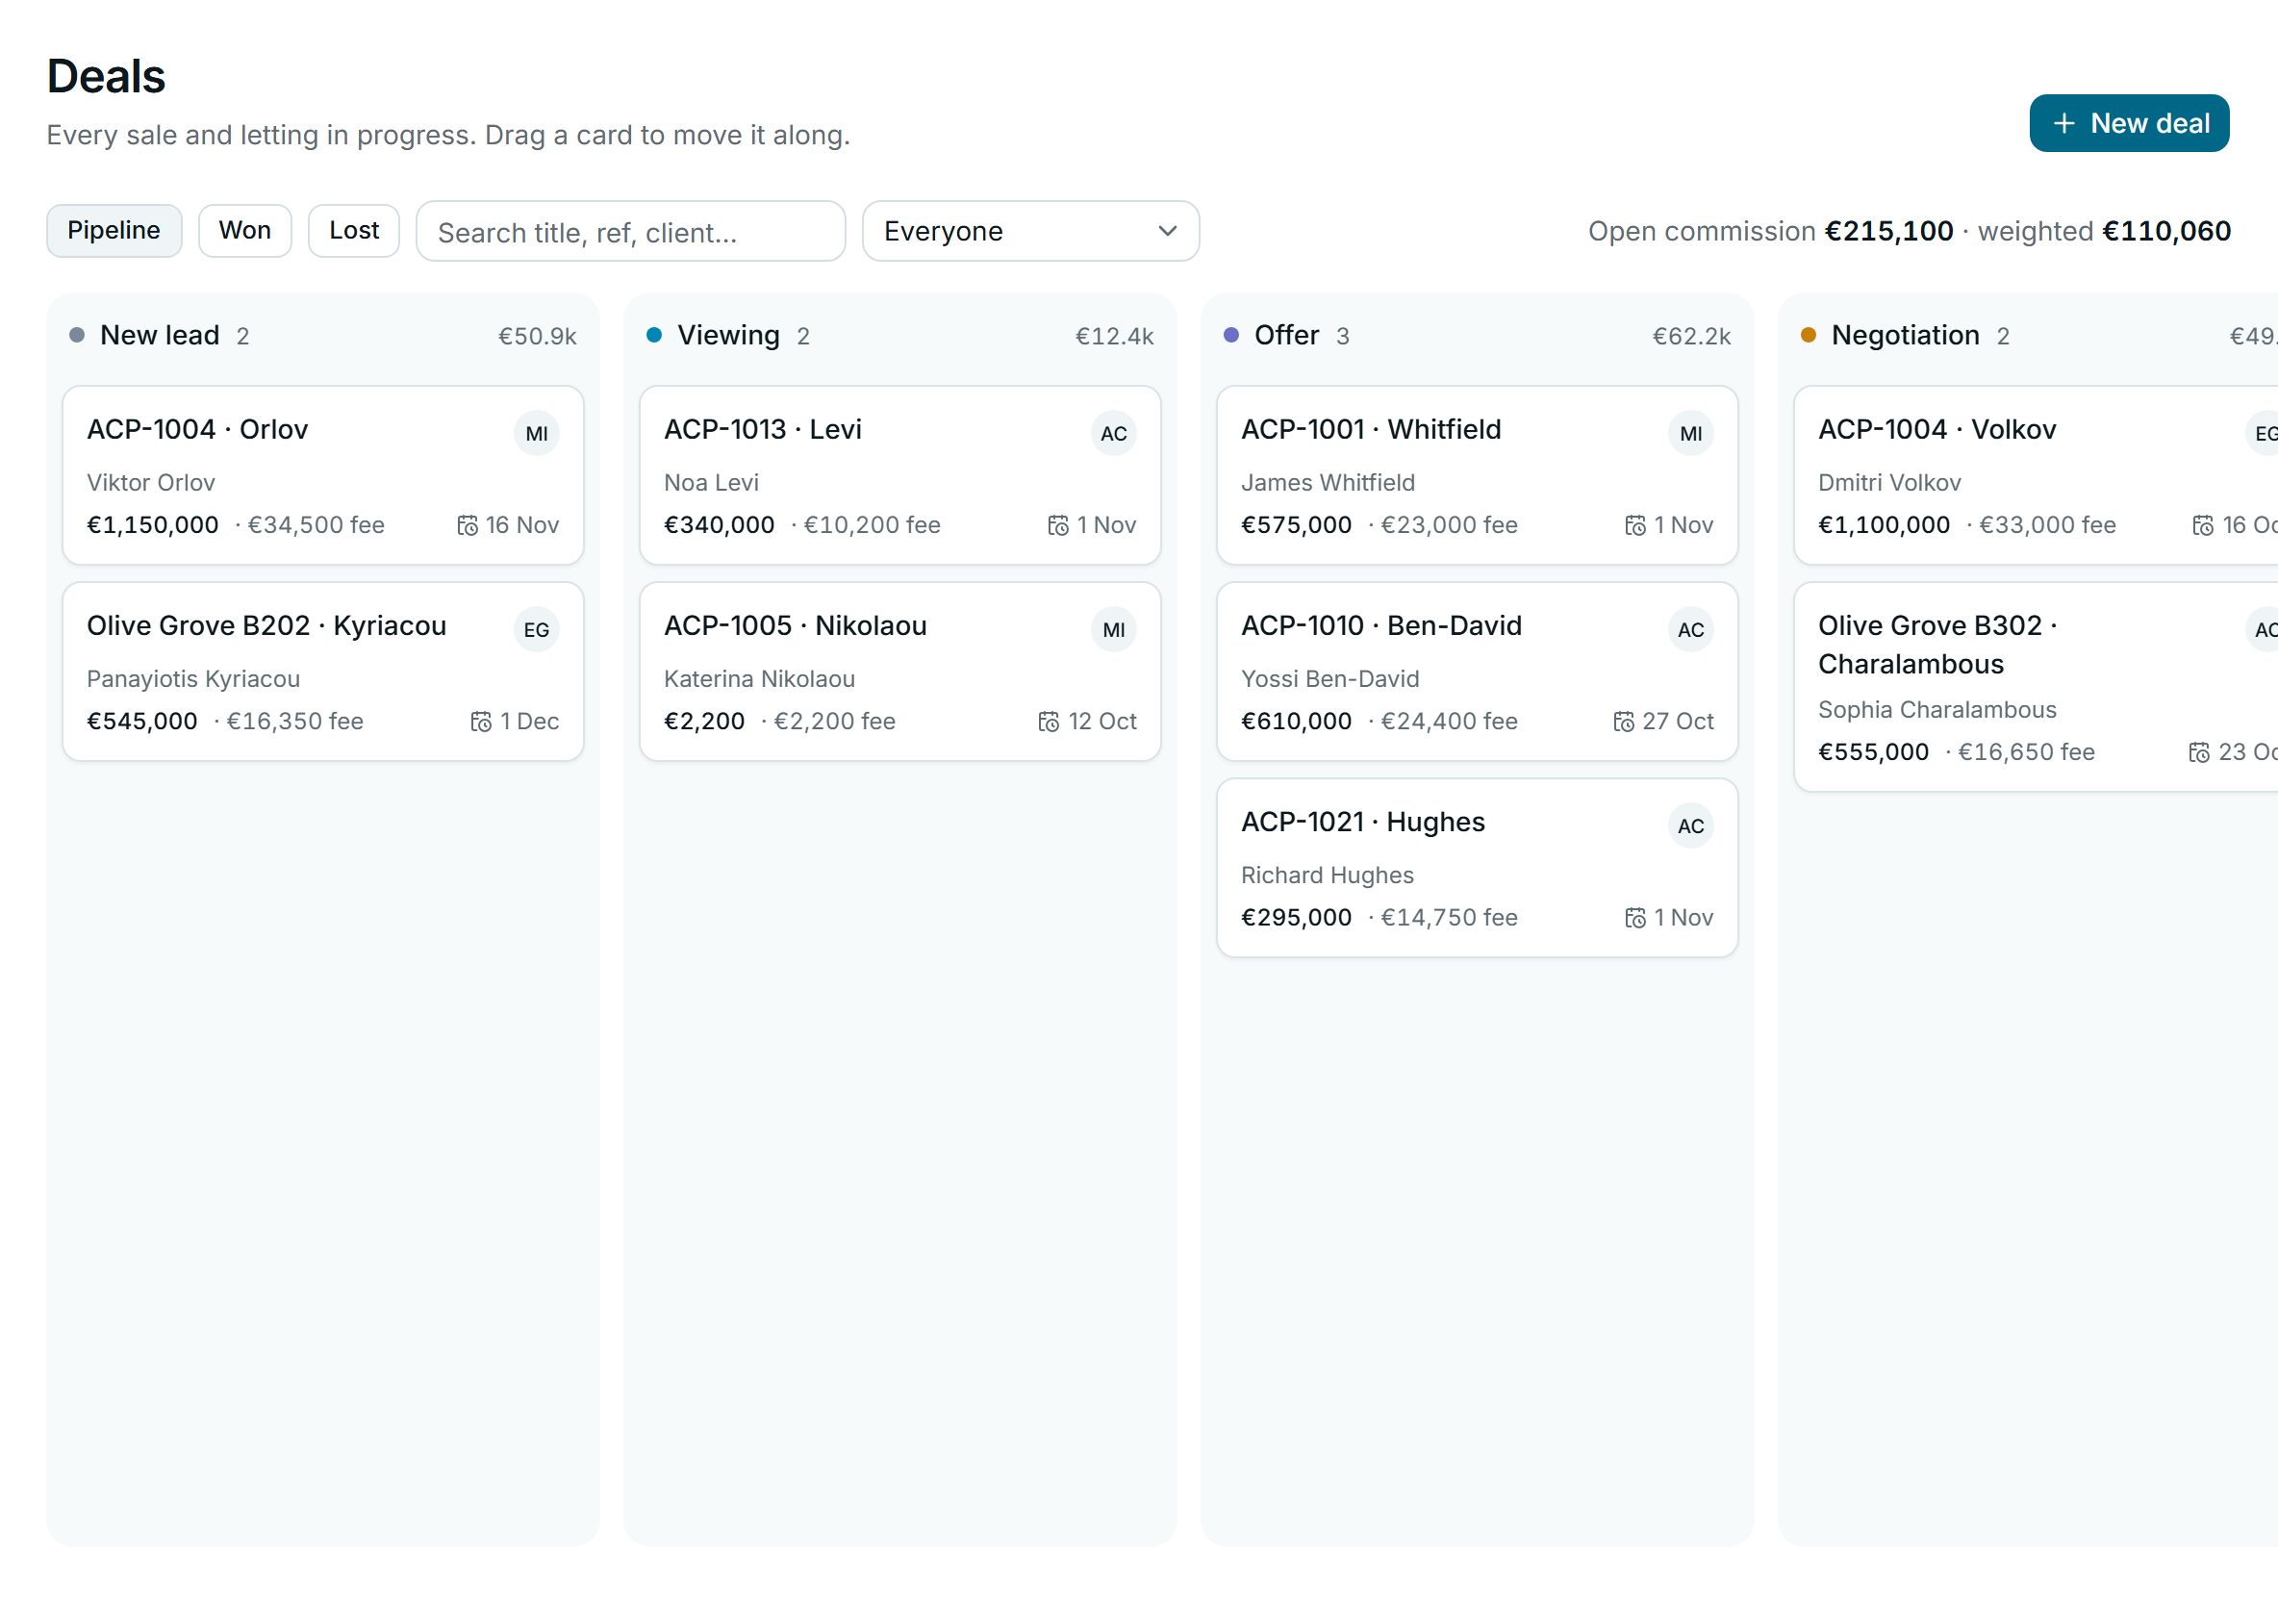Expand the dropdown chevron next to Everyone

tap(1167, 231)
